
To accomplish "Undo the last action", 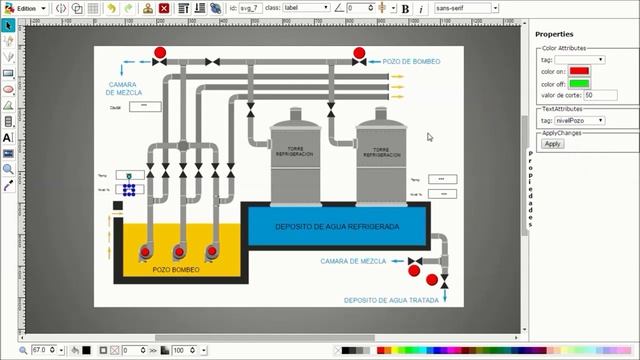I will 111,8.
